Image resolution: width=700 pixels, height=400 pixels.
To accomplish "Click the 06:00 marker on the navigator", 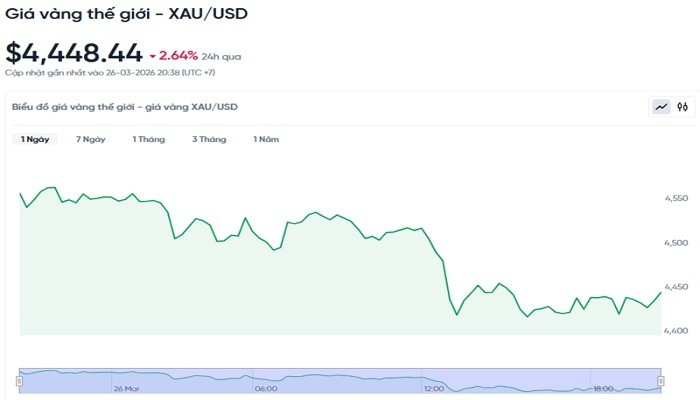I will coord(266,388).
